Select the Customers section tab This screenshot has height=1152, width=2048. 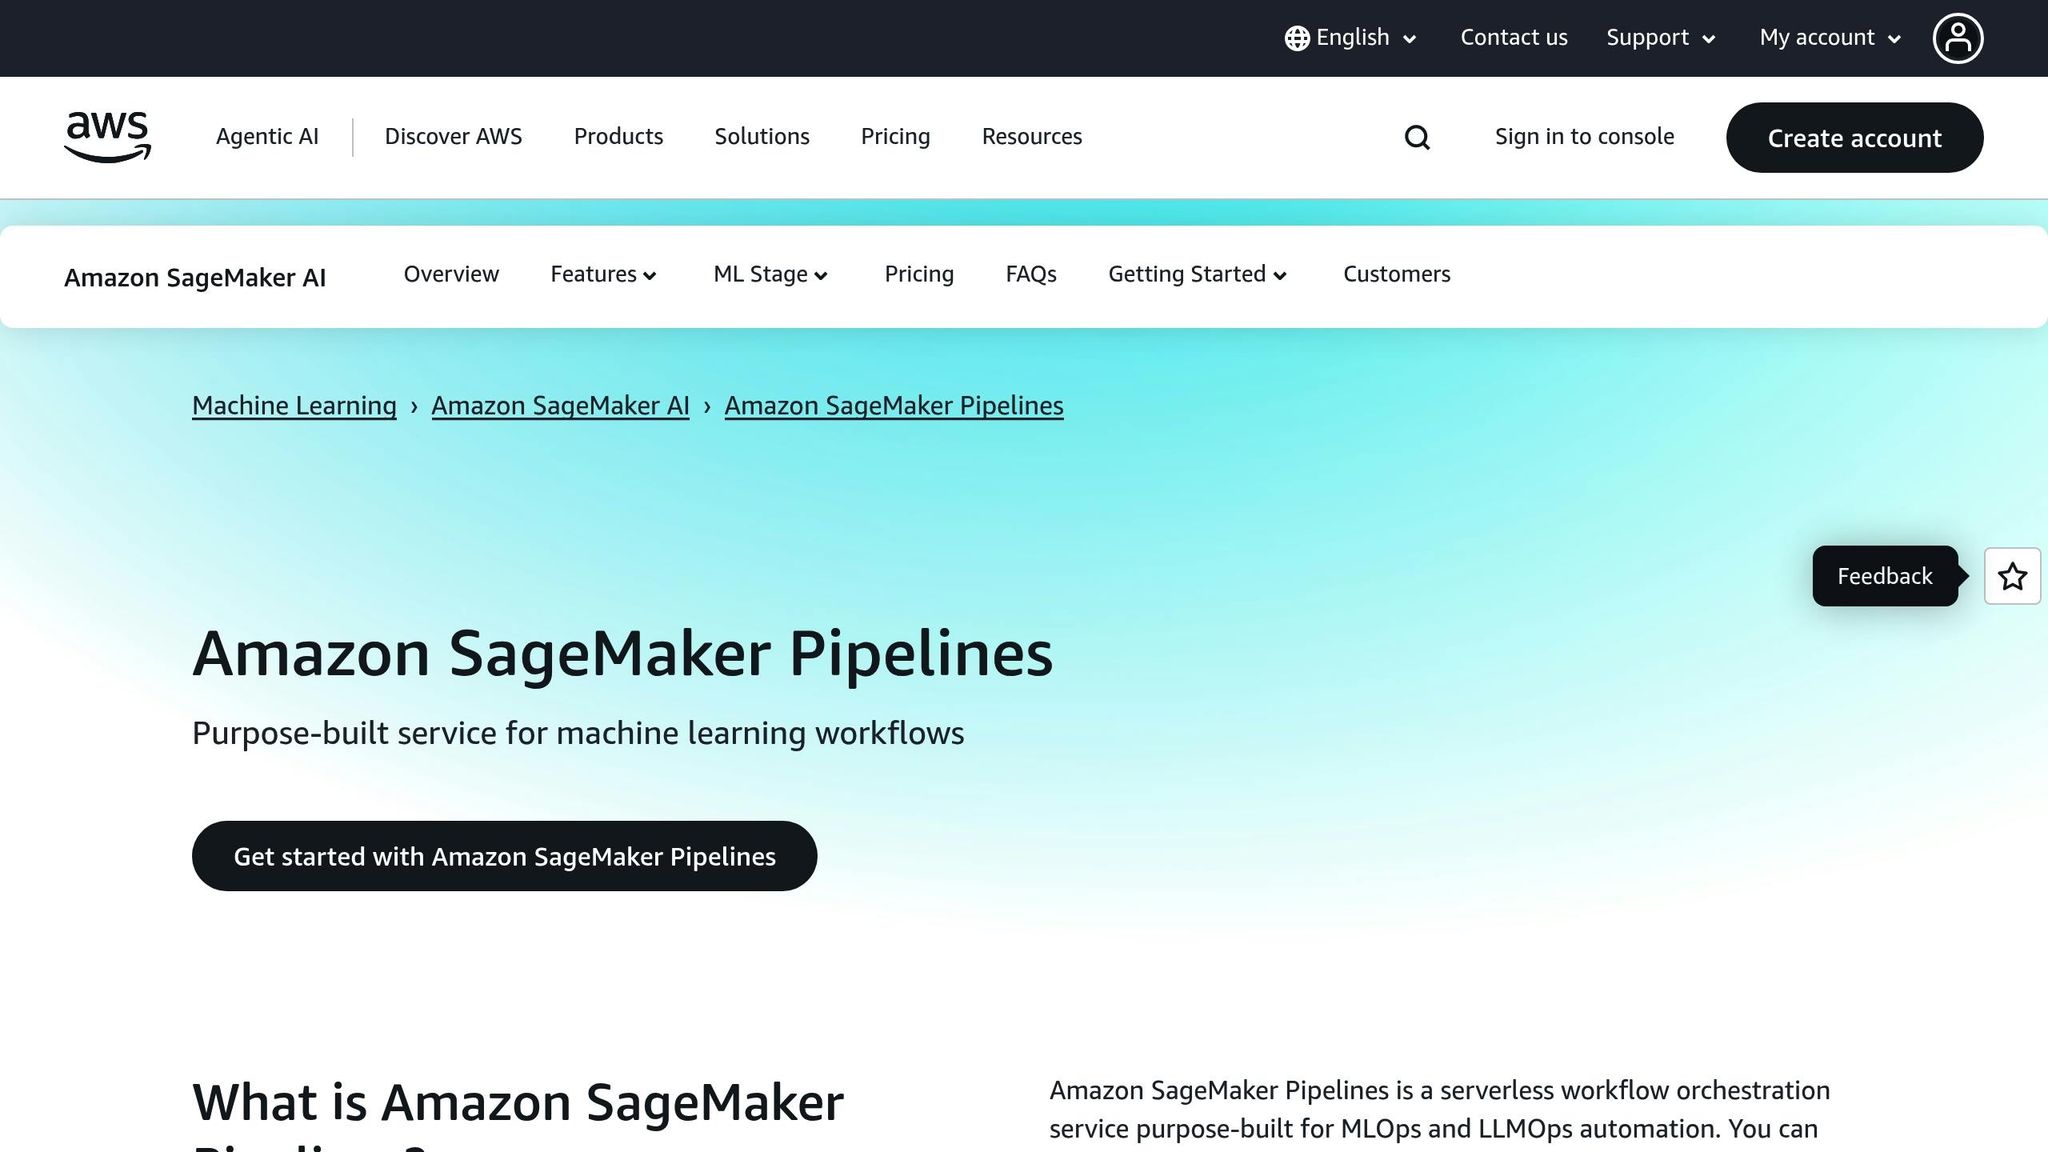click(x=1396, y=274)
